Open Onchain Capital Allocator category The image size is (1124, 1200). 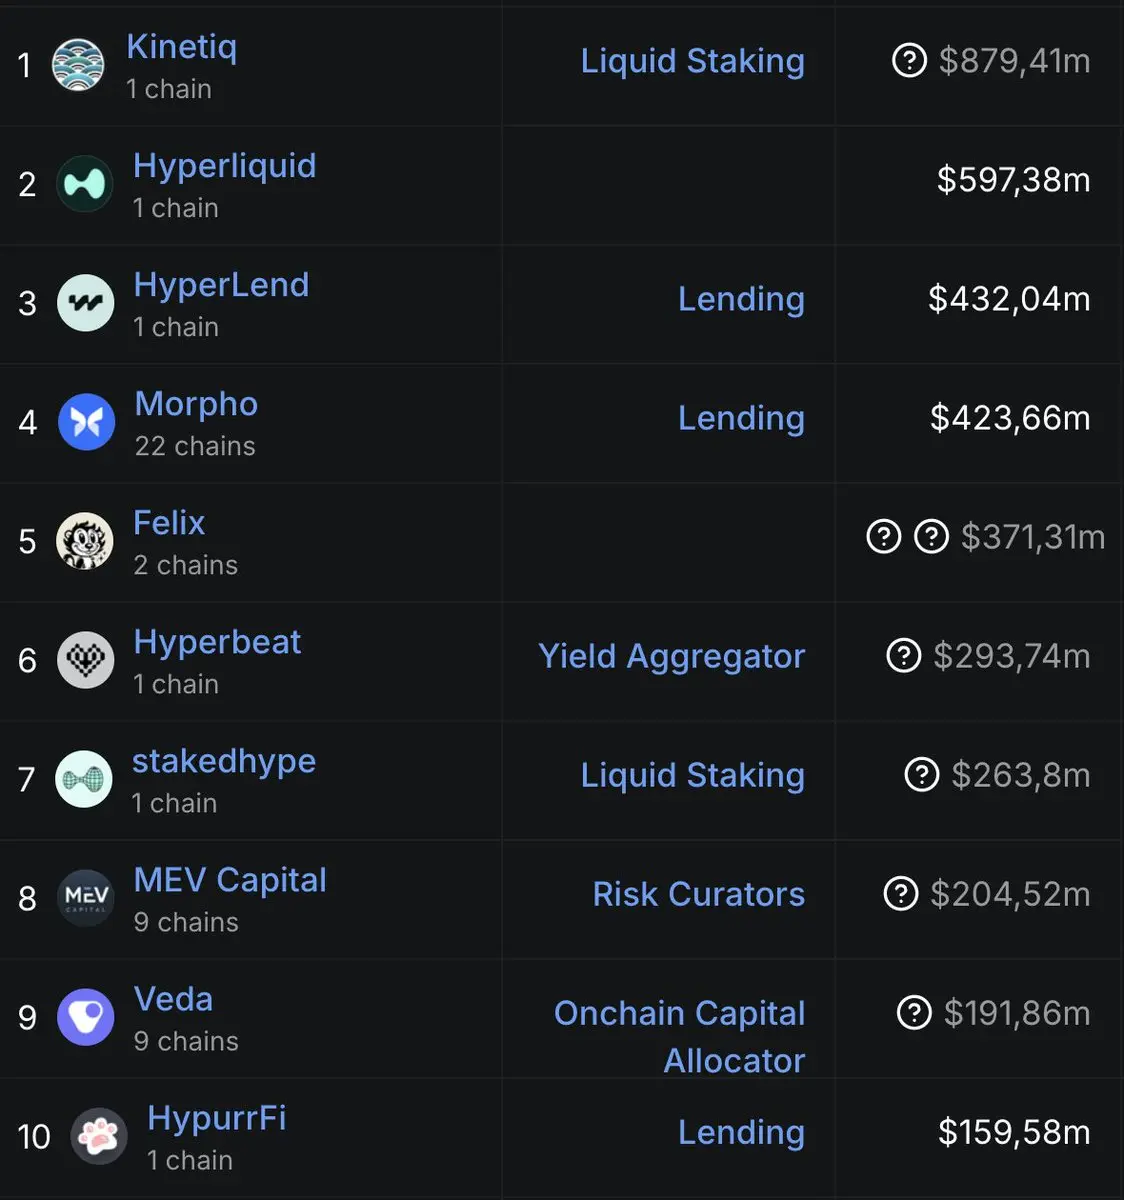(x=680, y=1037)
